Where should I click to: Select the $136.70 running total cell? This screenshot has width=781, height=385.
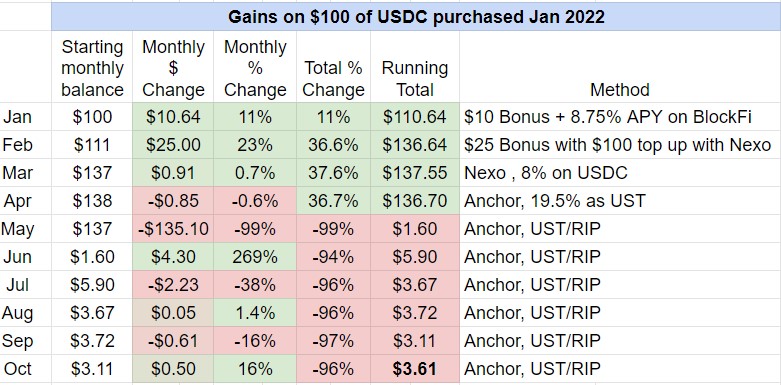(x=414, y=201)
